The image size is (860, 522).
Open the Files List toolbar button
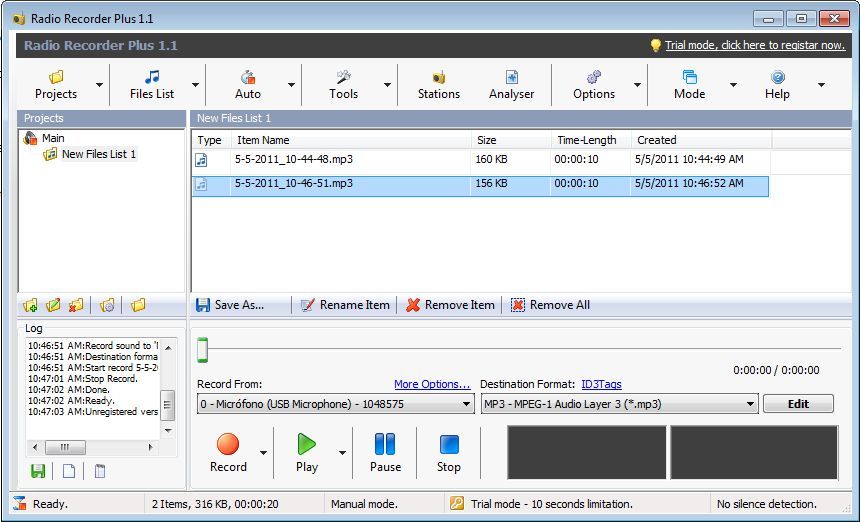(152, 84)
